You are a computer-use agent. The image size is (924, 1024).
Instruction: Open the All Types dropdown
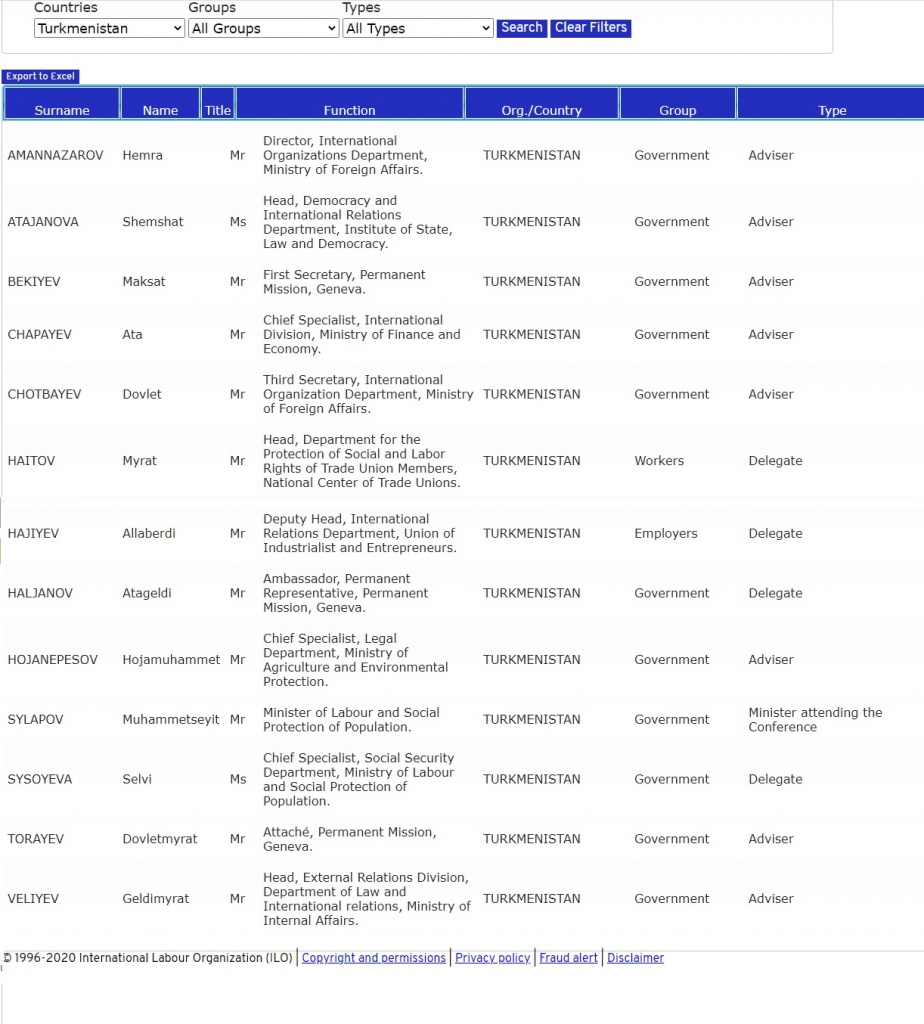click(x=417, y=29)
